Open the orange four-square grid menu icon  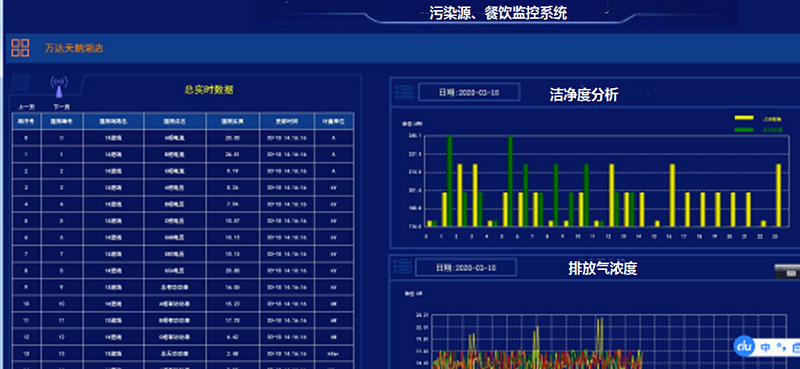20,48
